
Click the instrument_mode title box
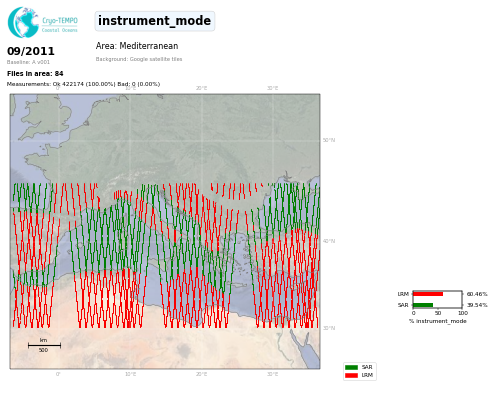click(155, 21)
